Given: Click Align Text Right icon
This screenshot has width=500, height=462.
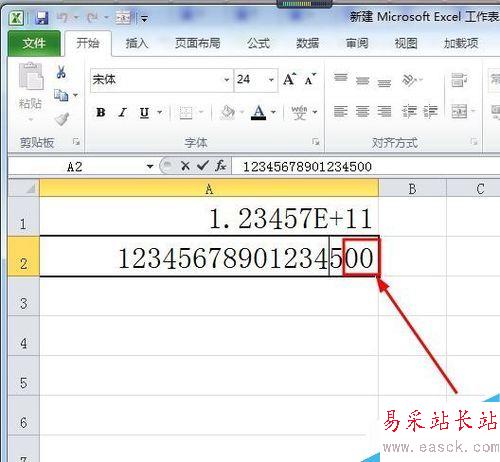Looking at the screenshot, I should pos(384,111).
